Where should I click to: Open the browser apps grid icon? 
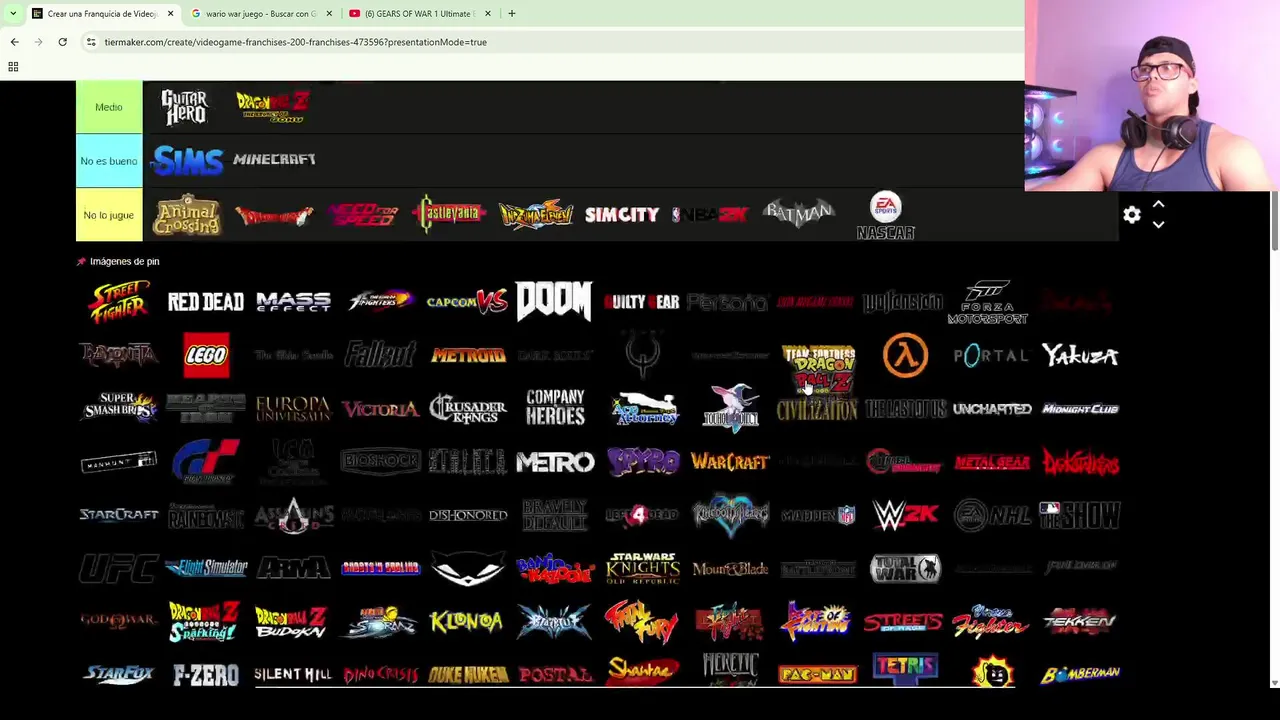[13, 67]
